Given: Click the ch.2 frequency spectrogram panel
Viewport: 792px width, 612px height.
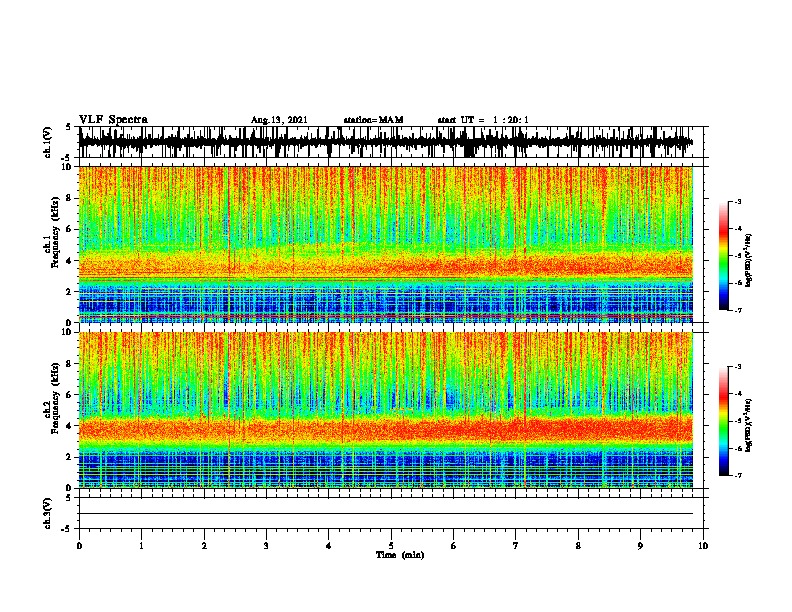Looking at the screenshot, I should tap(386, 410).
